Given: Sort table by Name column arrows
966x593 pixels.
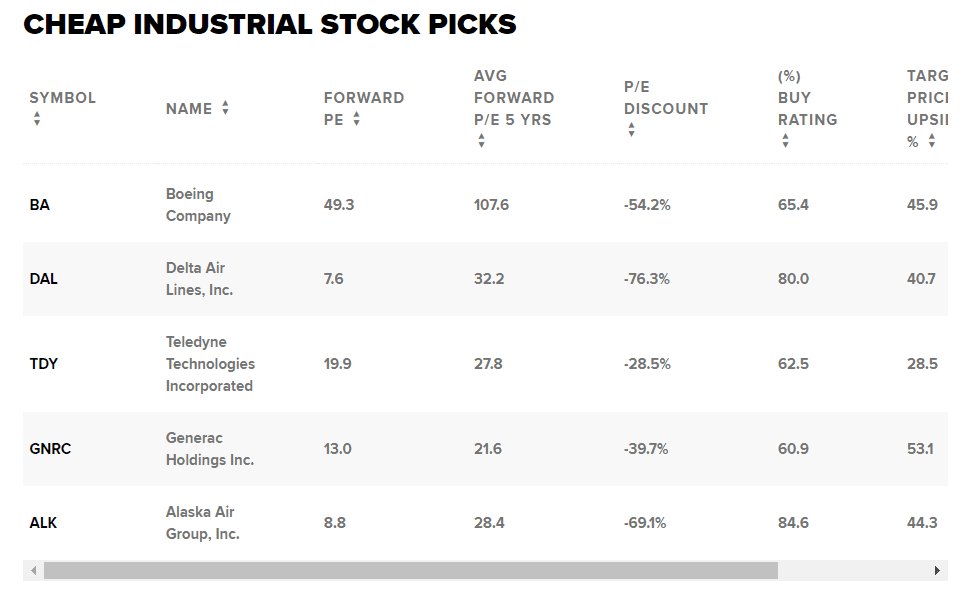Looking at the screenshot, I should click(225, 108).
